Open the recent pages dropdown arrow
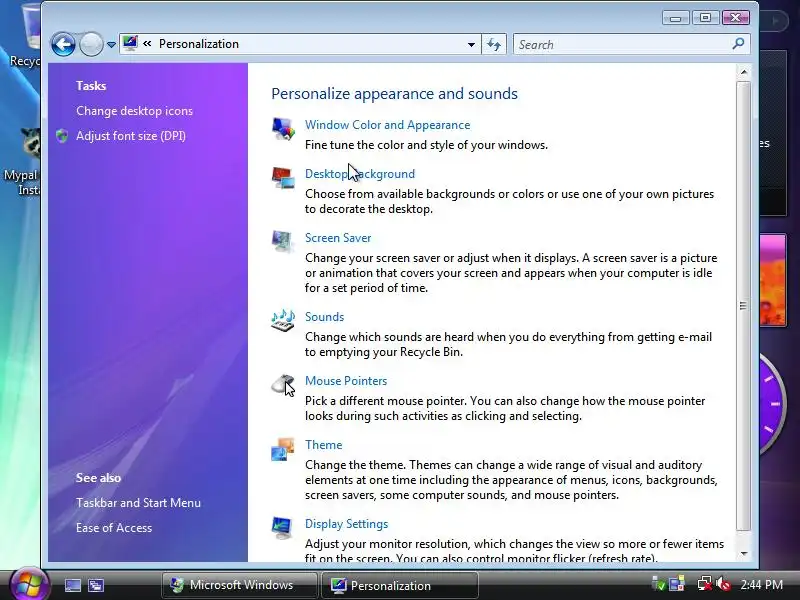 point(111,45)
